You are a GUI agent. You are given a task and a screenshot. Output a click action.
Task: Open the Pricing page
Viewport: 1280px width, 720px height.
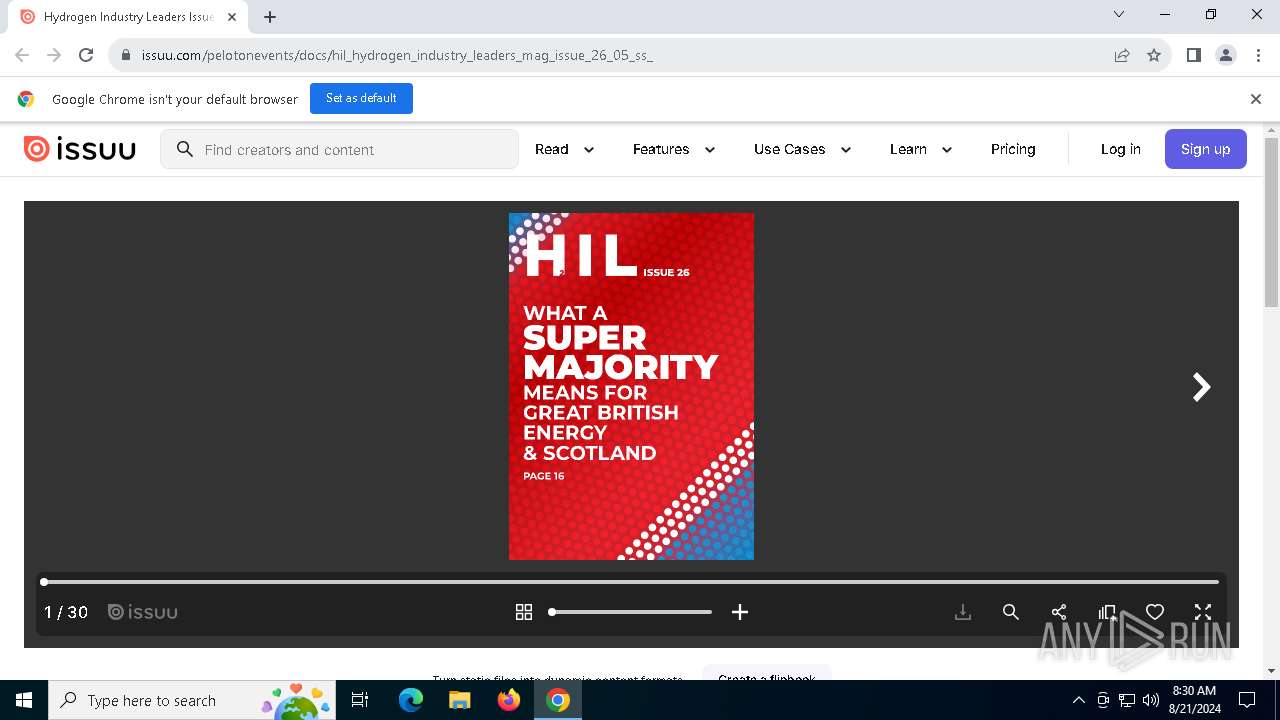(x=1013, y=149)
